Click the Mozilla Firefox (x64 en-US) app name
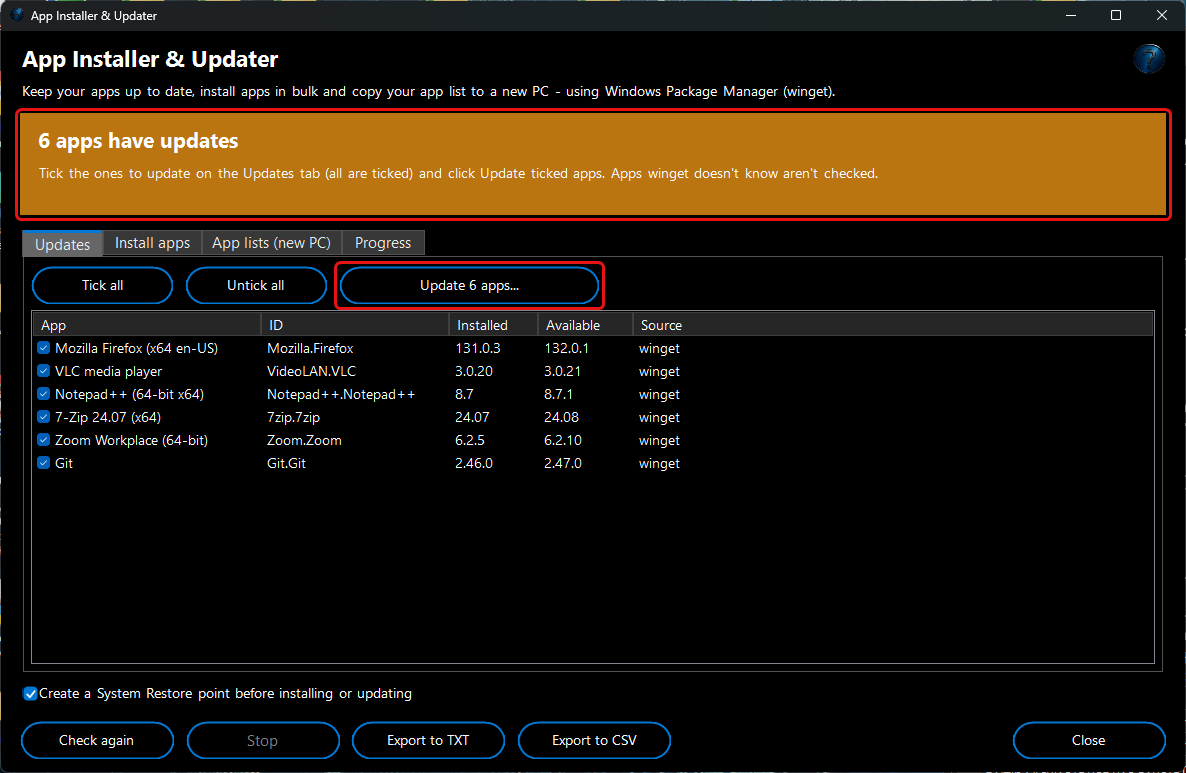The height and width of the screenshot is (773, 1186). (136, 348)
